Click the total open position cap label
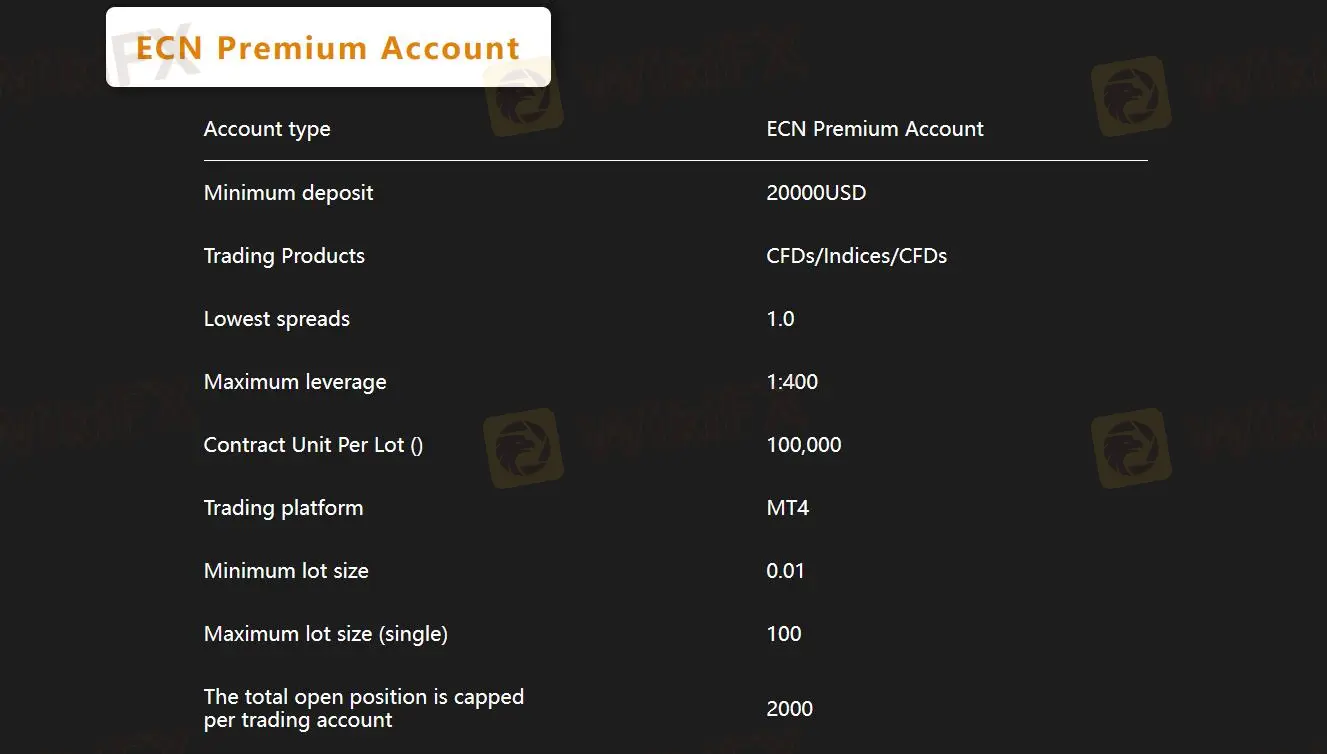This screenshot has width=1327, height=754. (x=364, y=708)
